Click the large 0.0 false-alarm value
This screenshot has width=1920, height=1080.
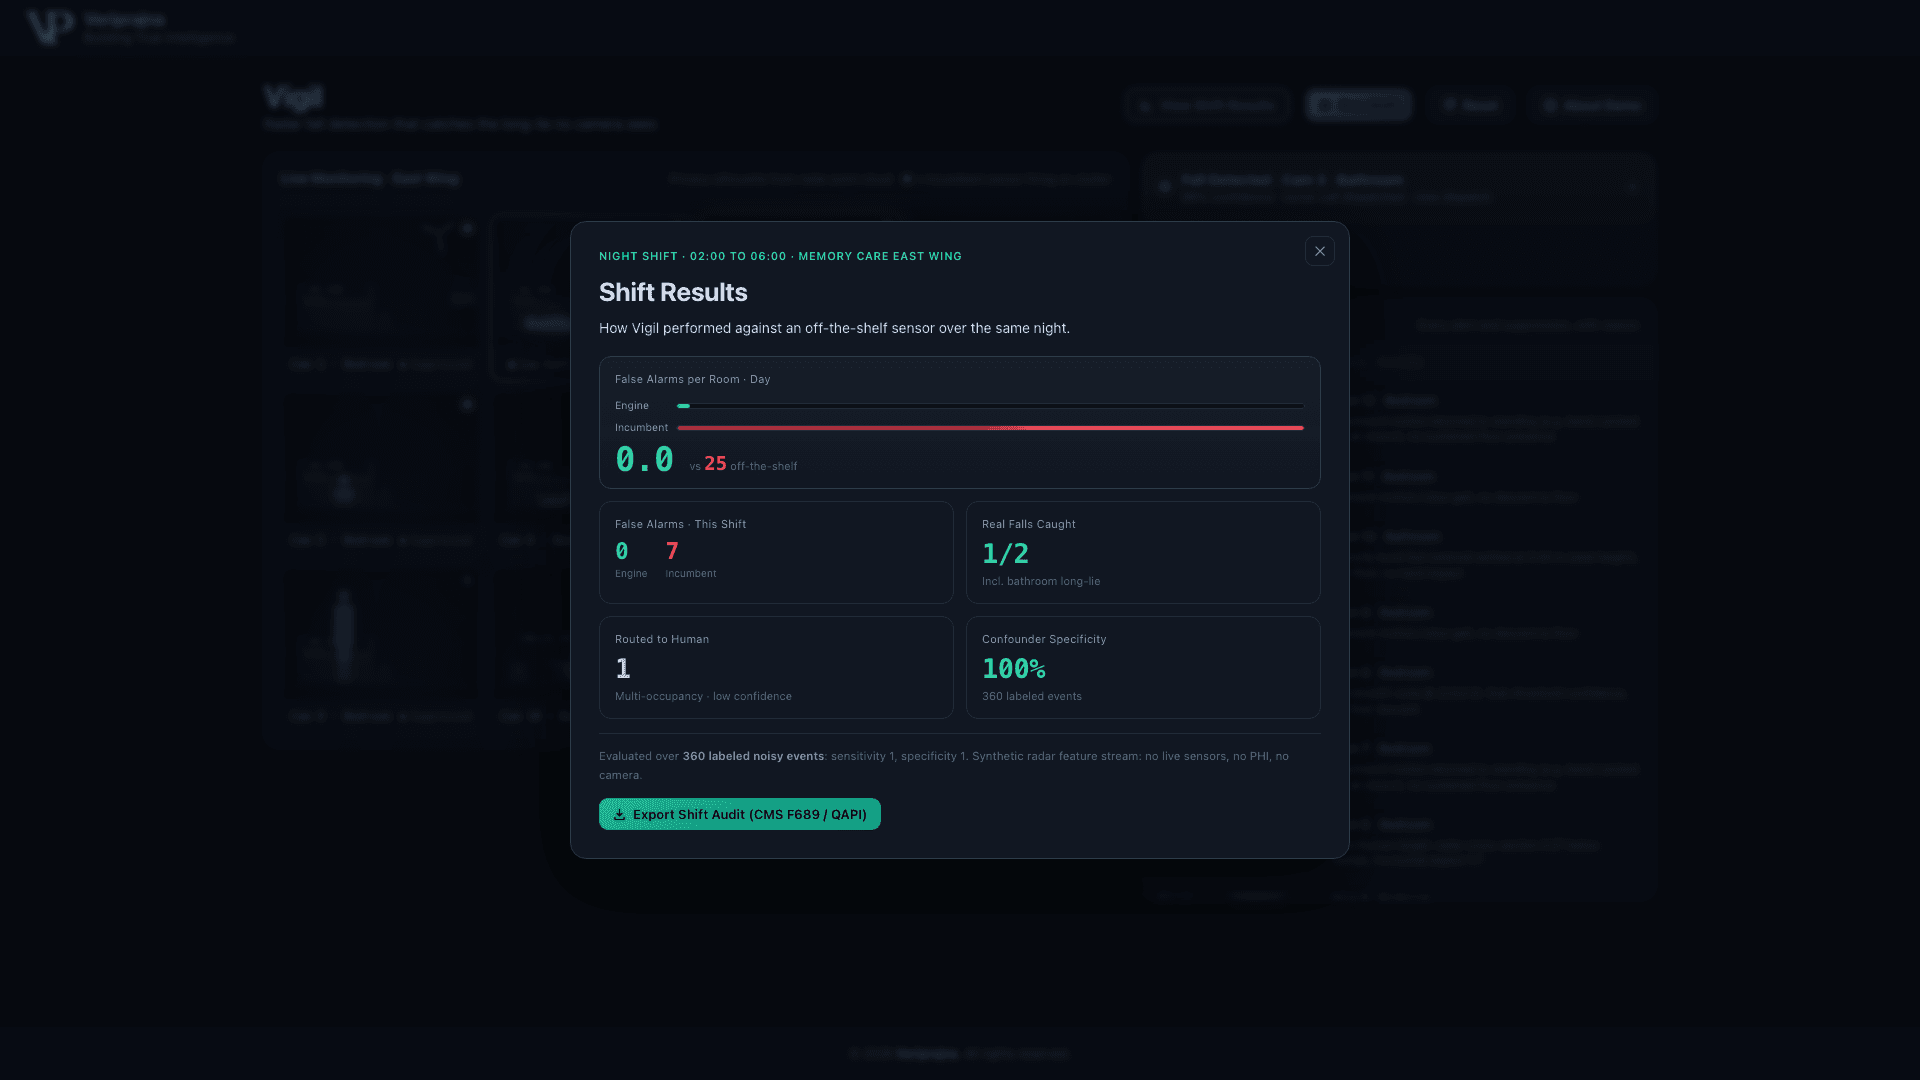point(644,460)
